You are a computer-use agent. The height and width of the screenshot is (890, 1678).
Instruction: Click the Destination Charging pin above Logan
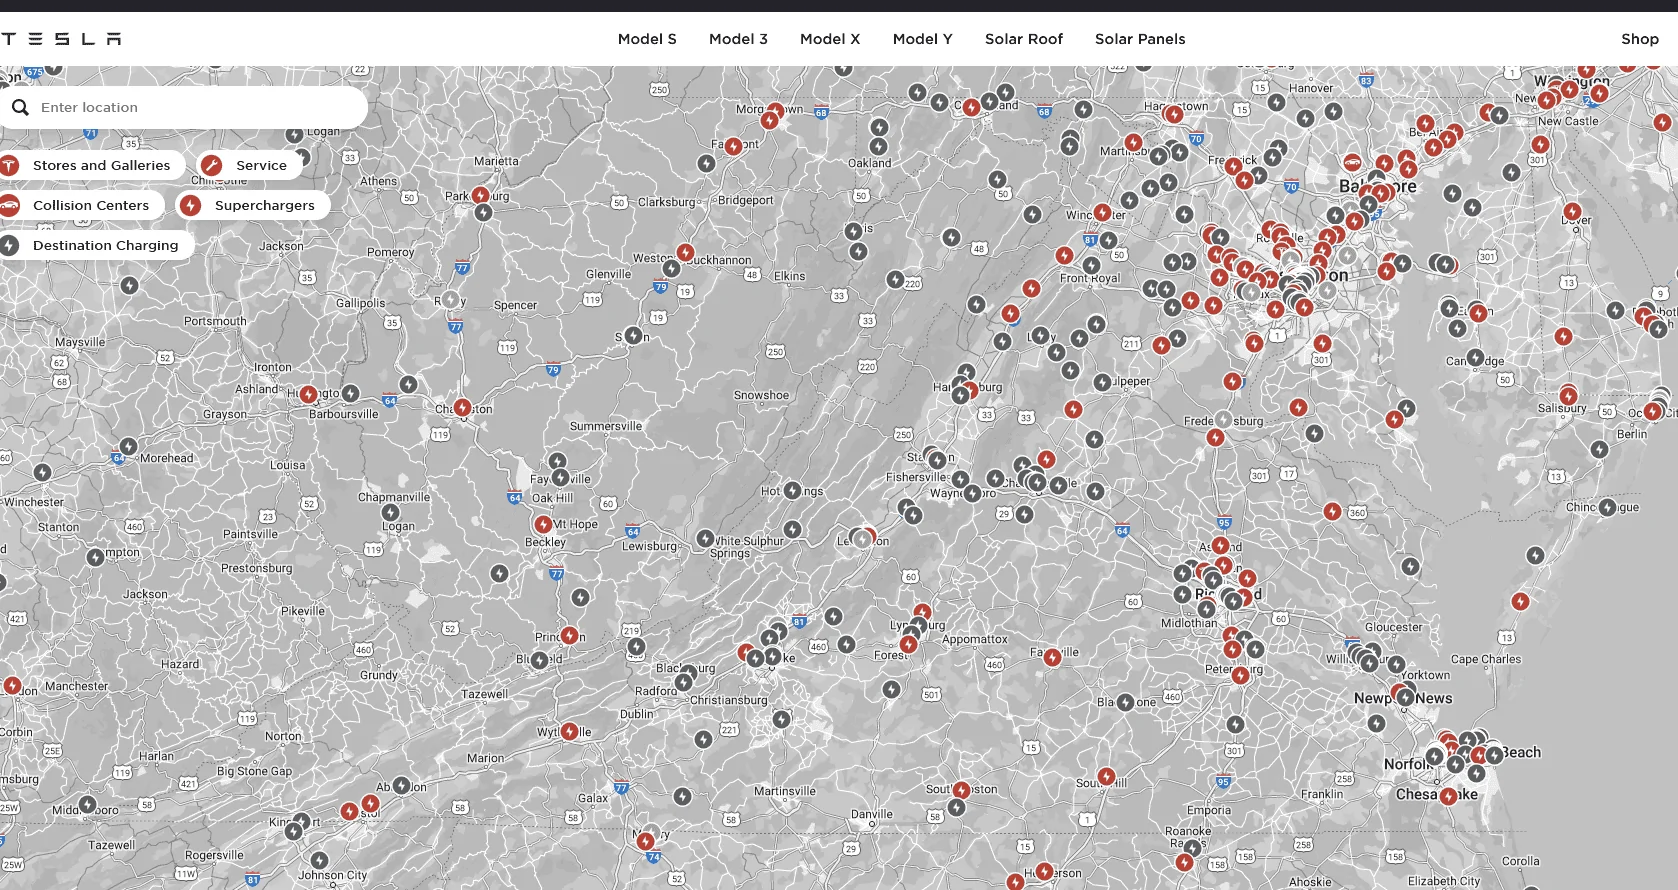tap(391, 512)
